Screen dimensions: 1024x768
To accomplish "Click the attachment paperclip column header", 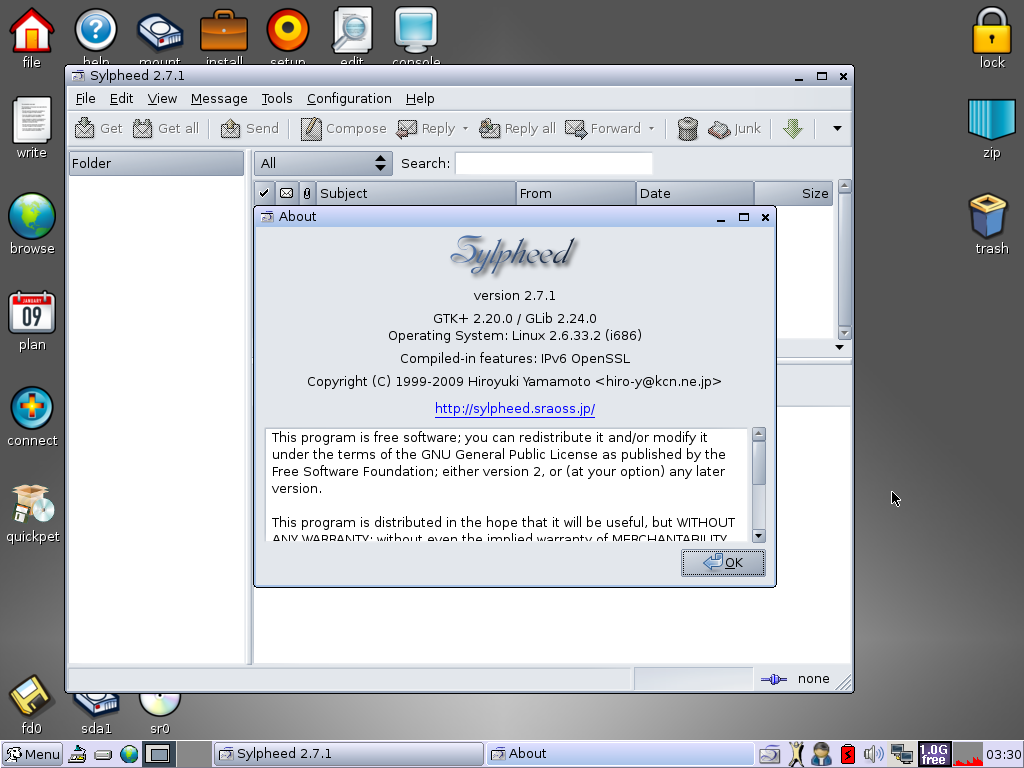I will point(307,193).
